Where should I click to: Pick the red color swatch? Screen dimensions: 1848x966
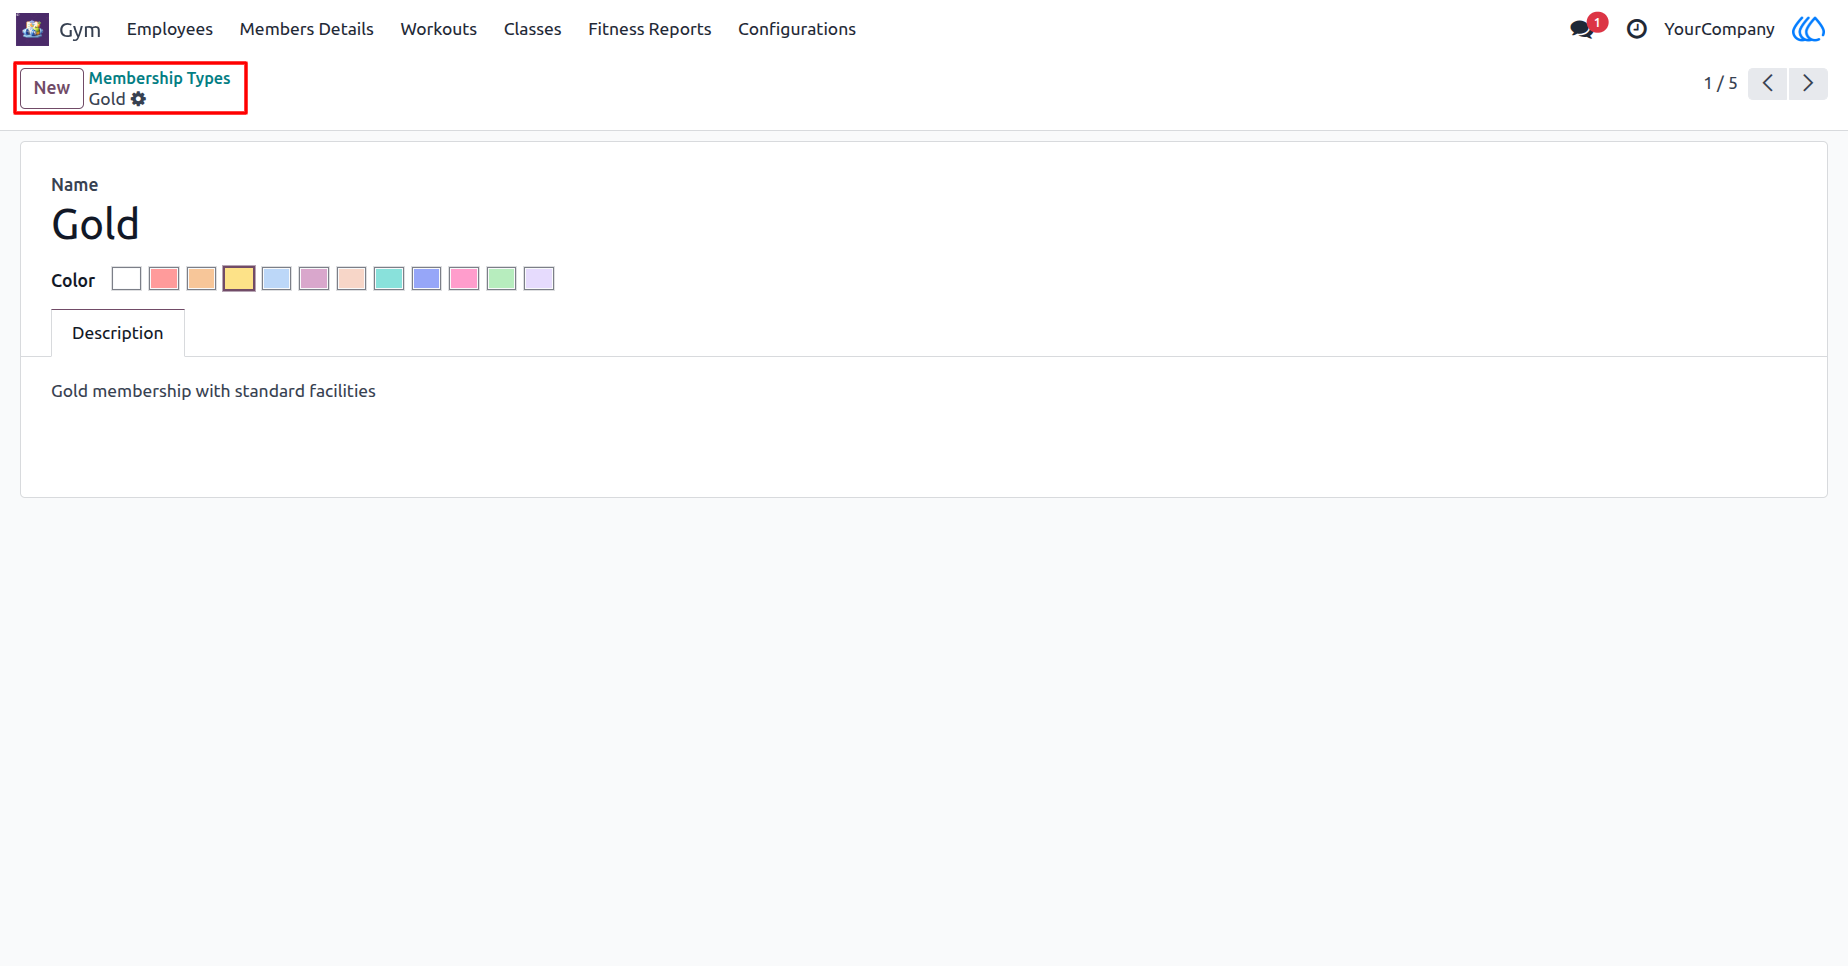164,279
